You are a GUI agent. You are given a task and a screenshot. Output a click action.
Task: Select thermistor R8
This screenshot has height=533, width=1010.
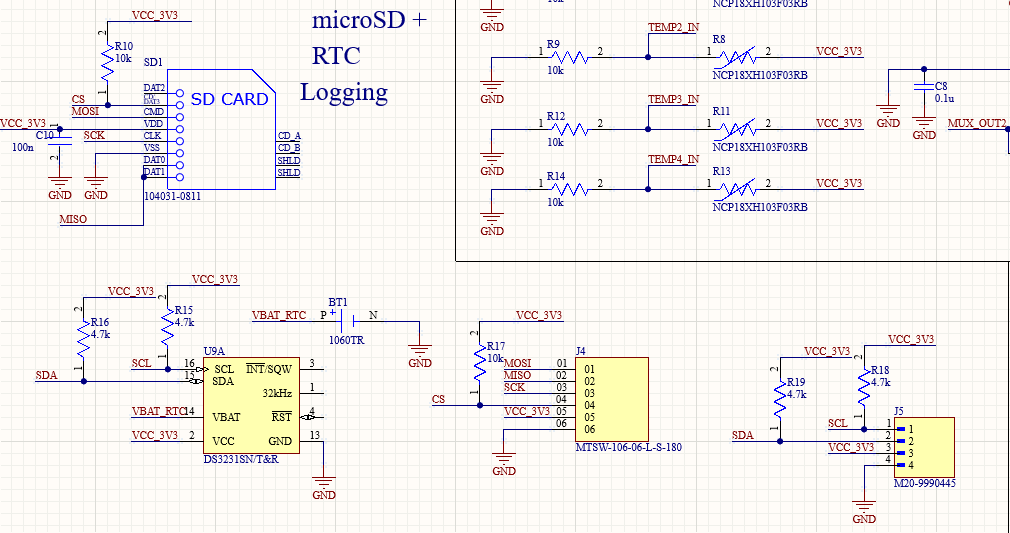pyautogui.click(x=738, y=57)
